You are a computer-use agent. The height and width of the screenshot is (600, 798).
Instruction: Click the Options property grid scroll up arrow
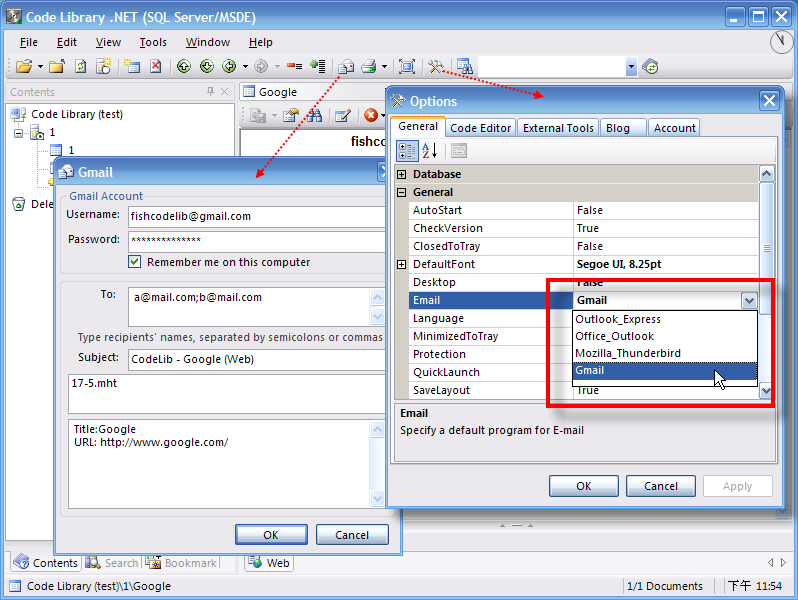coord(766,174)
